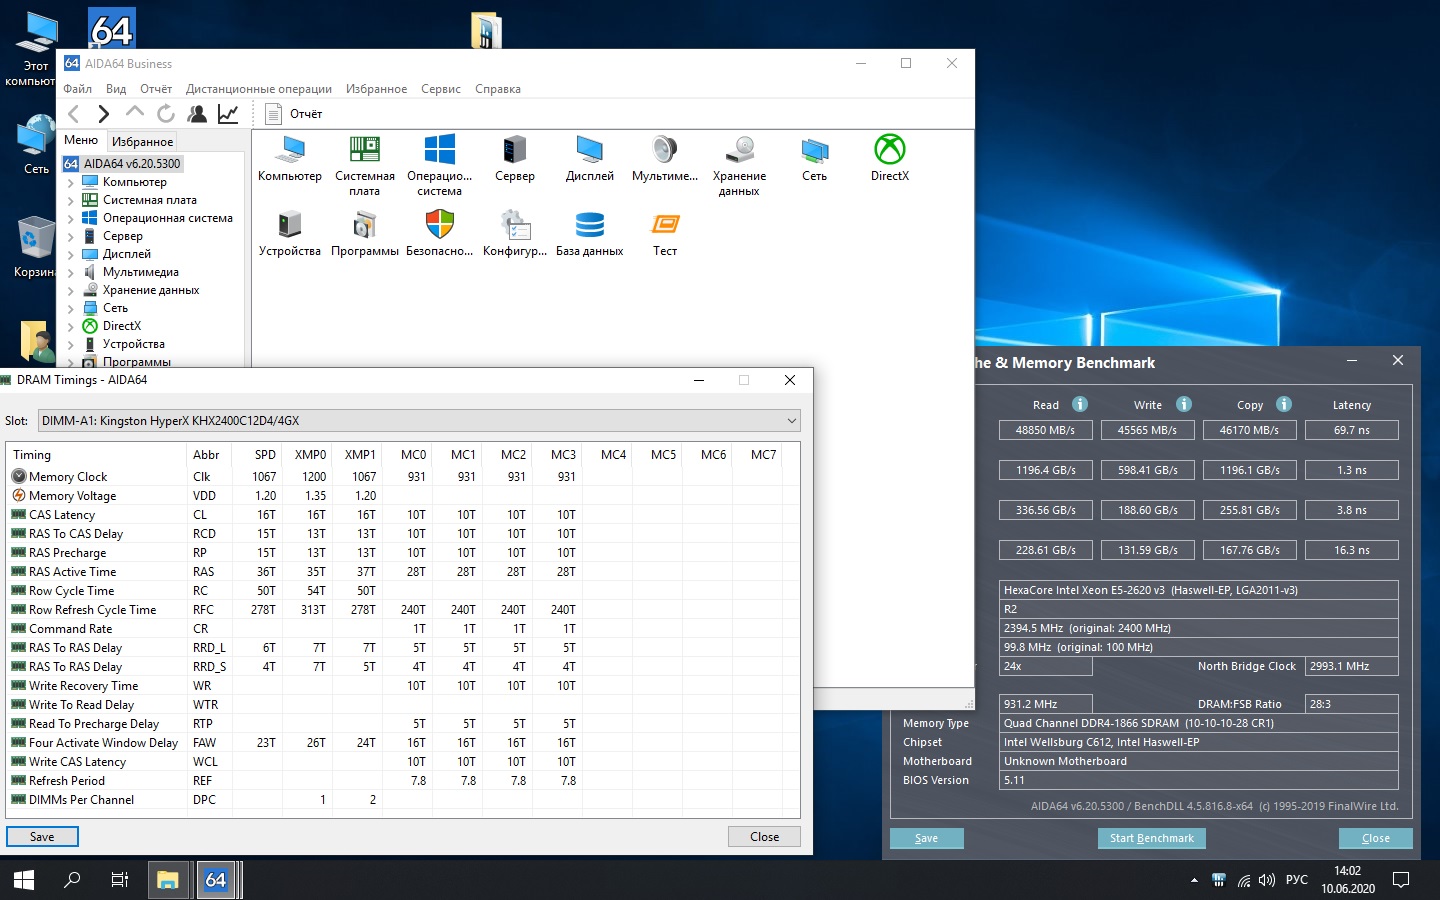1440x900 pixels.
Task: Select the CAS Latency timing row
Action: coord(403,515)
